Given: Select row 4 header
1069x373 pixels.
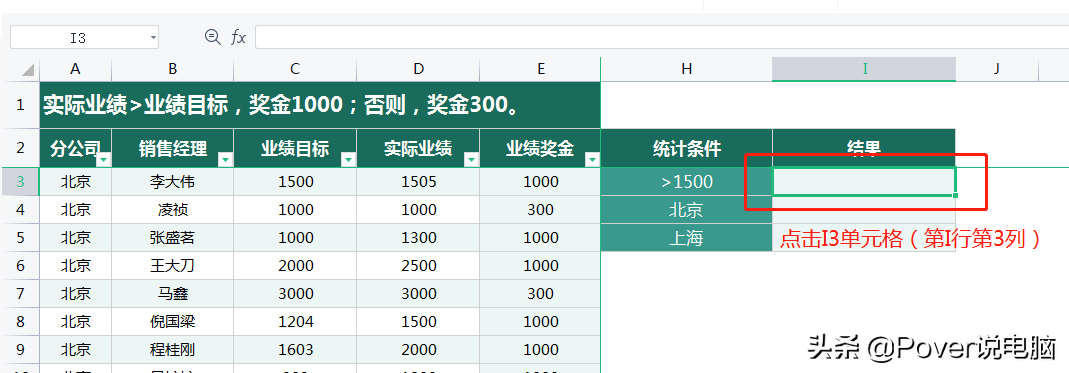Looking at the screenshot, I should [x=20, y=210].
